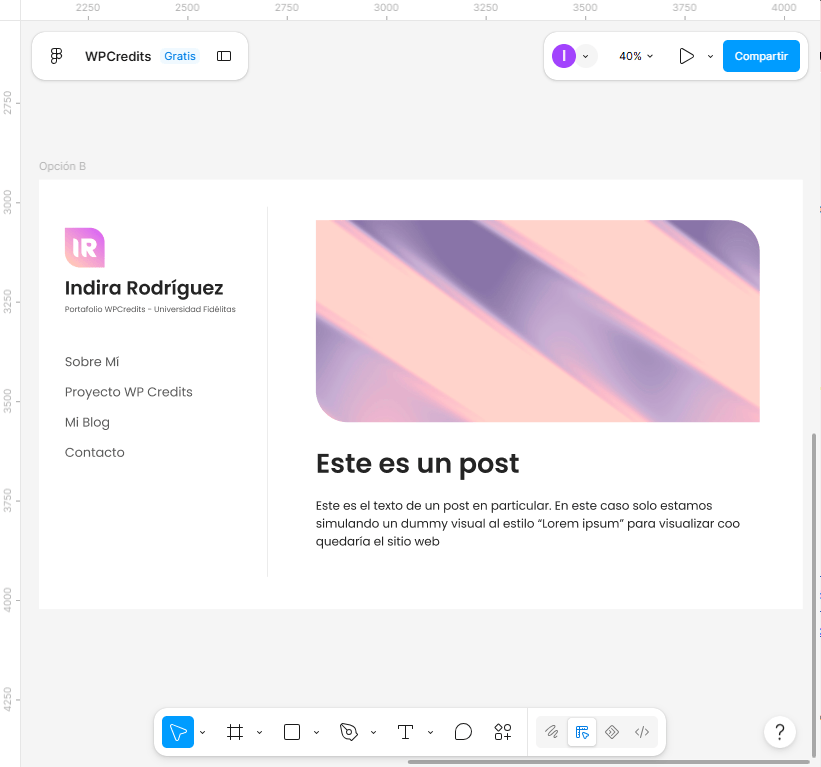Start the prototype presentation play button
821x767 pixels.
click(686, 56)
